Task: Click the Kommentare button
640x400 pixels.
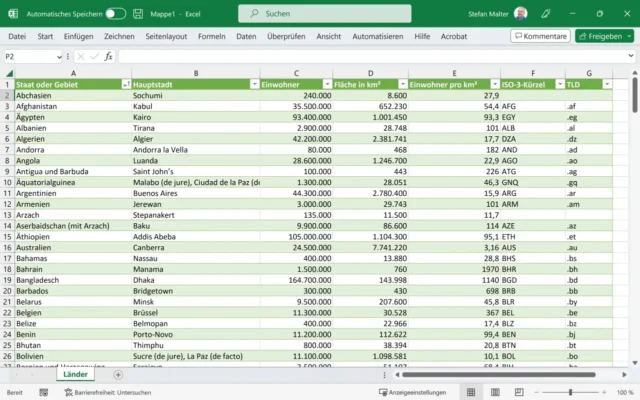Action: click(x=540, y=36)
